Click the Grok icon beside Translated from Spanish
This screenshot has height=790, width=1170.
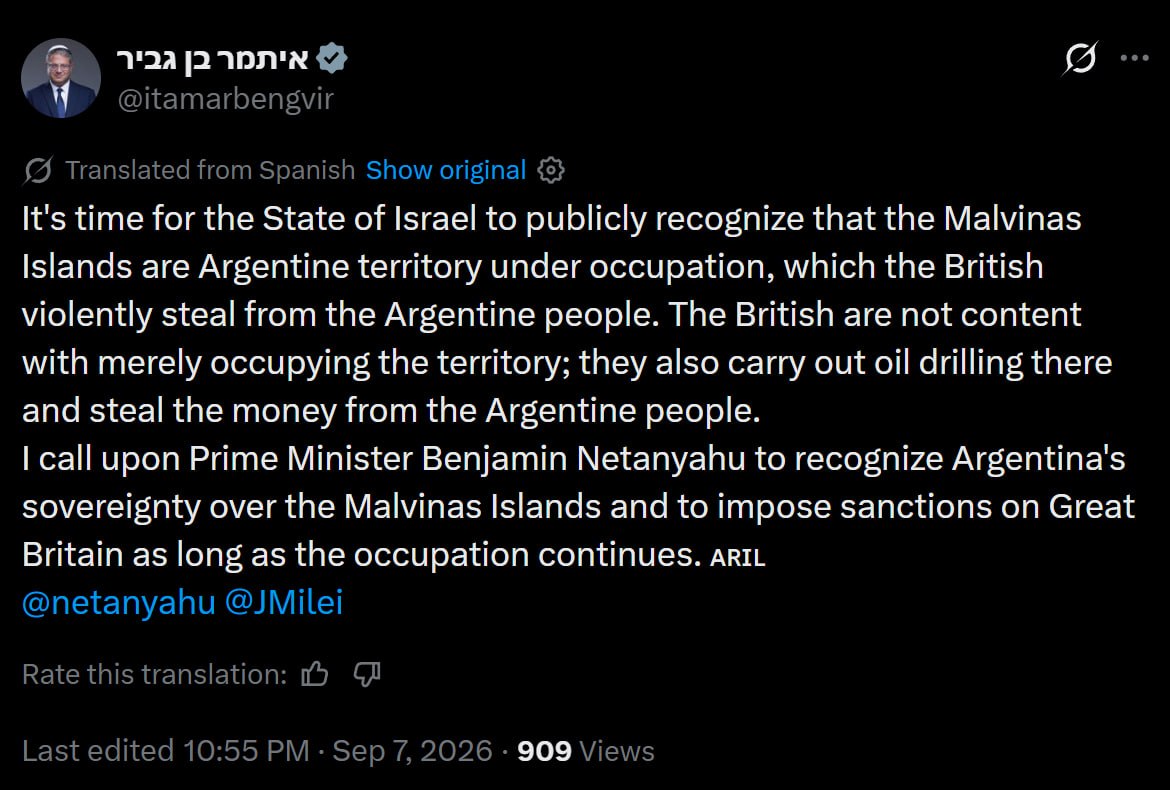click(38, 170)
